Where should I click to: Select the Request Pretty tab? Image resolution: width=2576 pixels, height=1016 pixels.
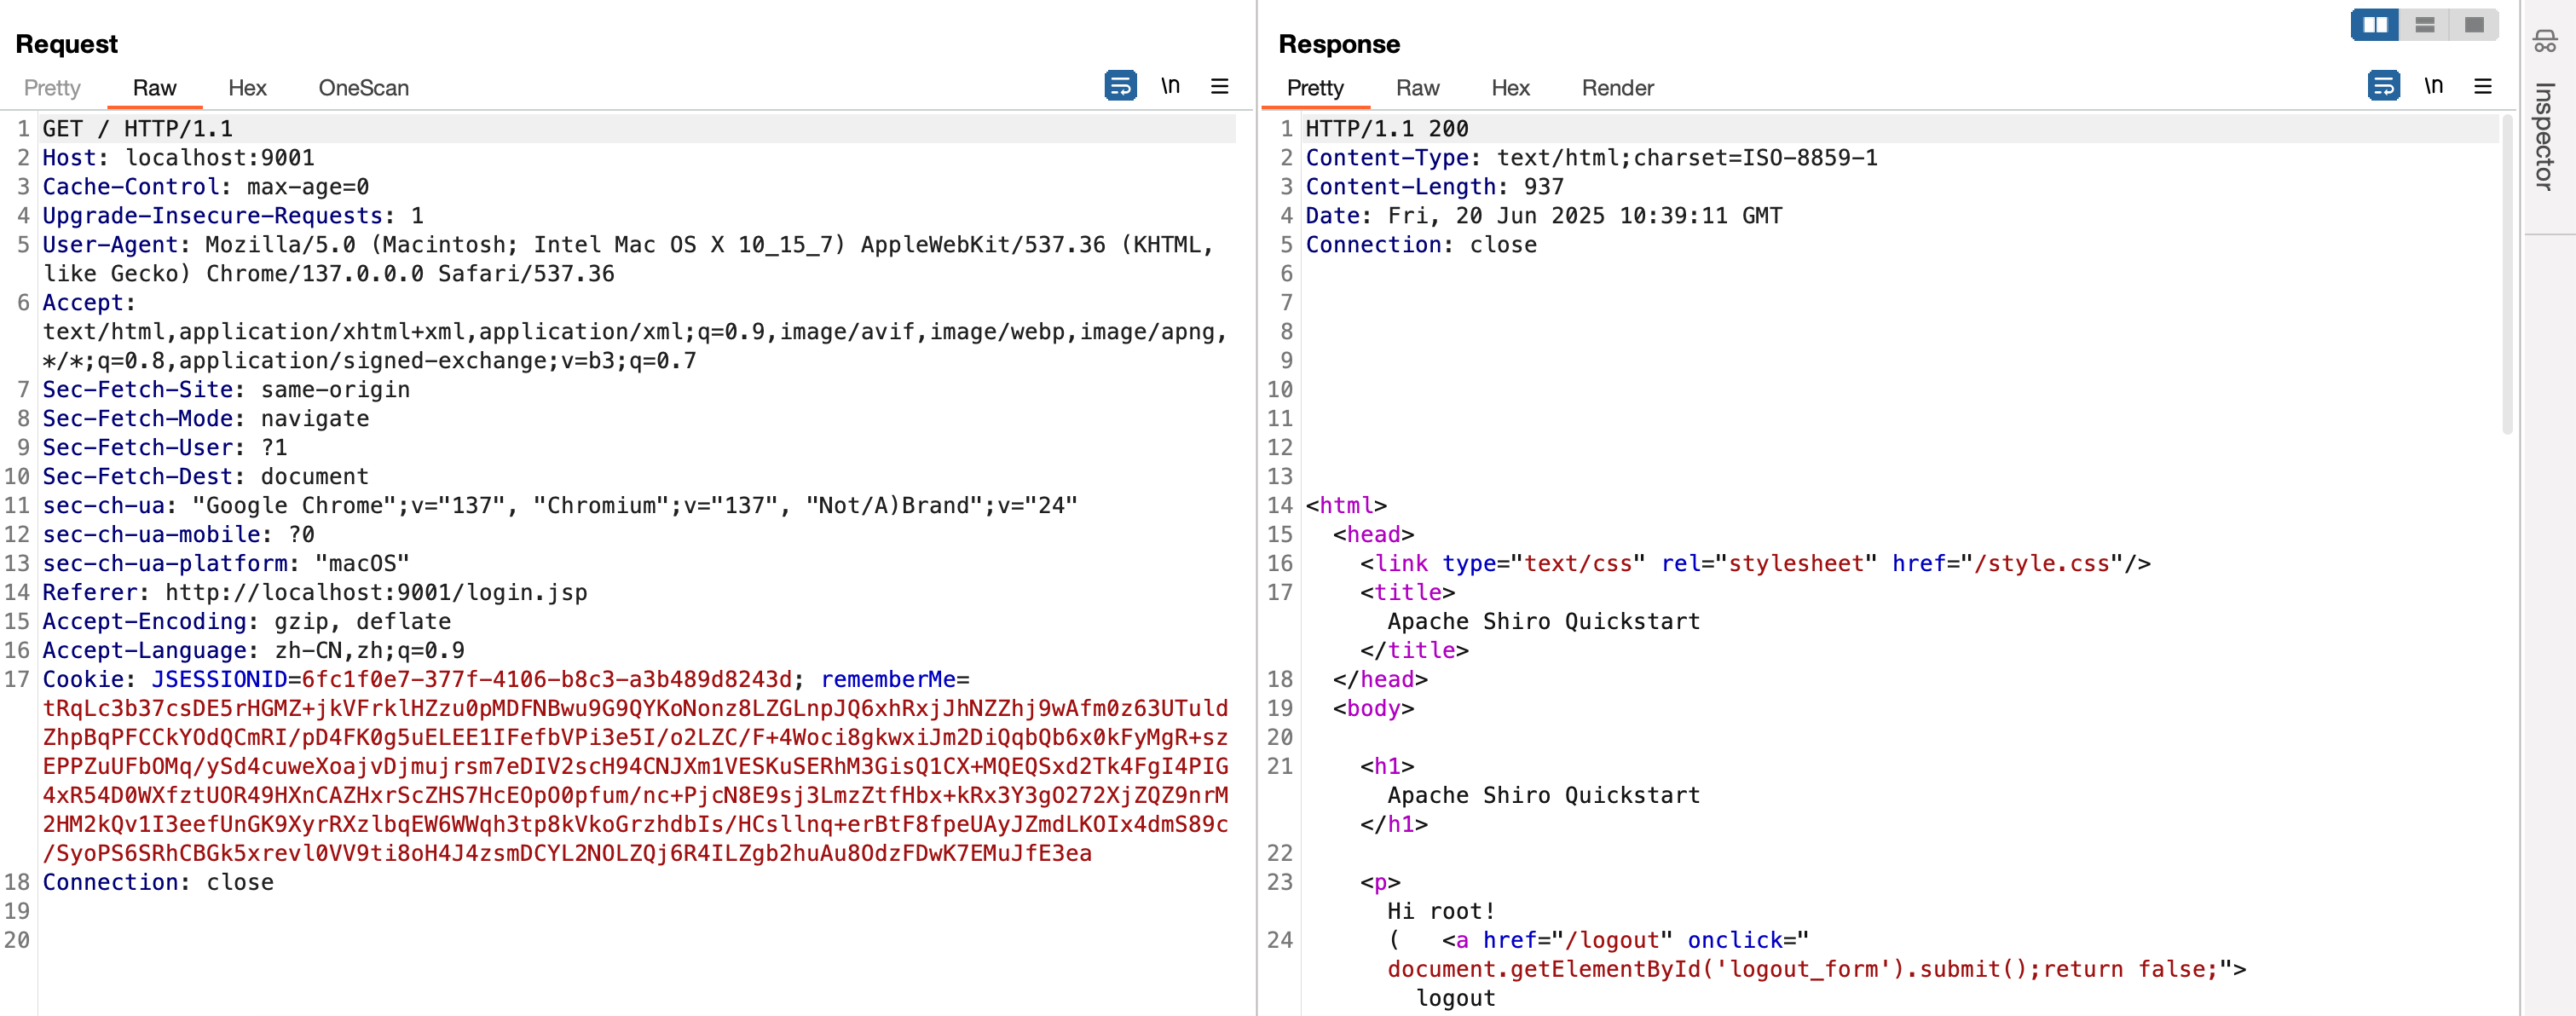point(52,88)
